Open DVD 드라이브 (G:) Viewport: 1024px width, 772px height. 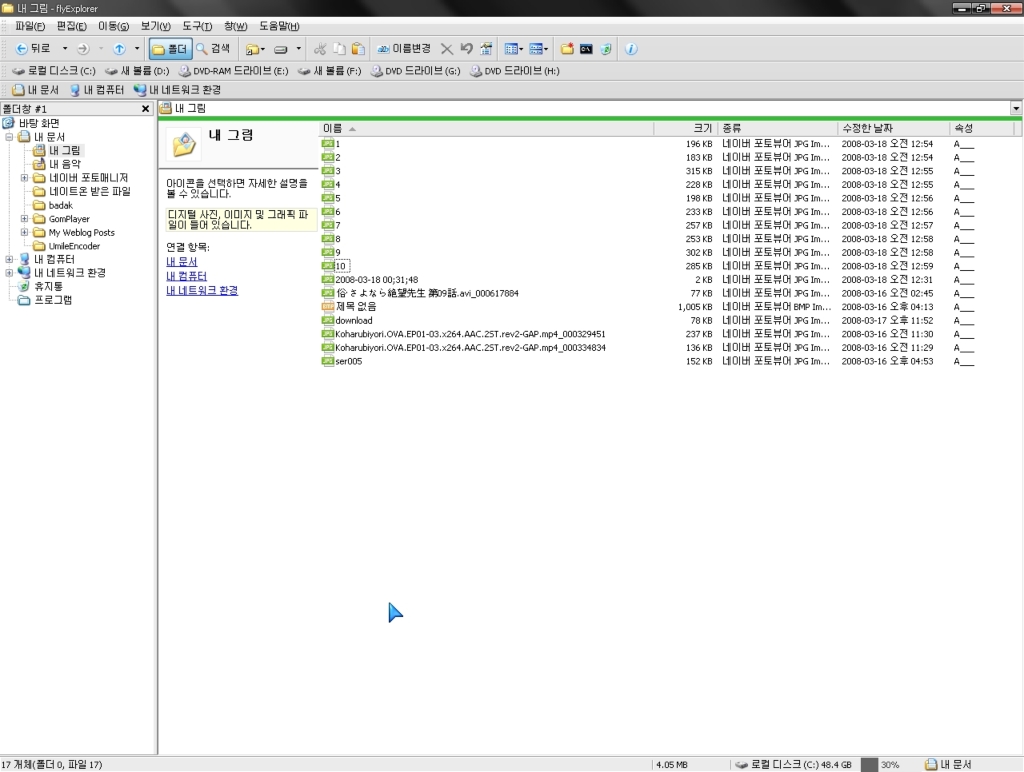[415, 71]
